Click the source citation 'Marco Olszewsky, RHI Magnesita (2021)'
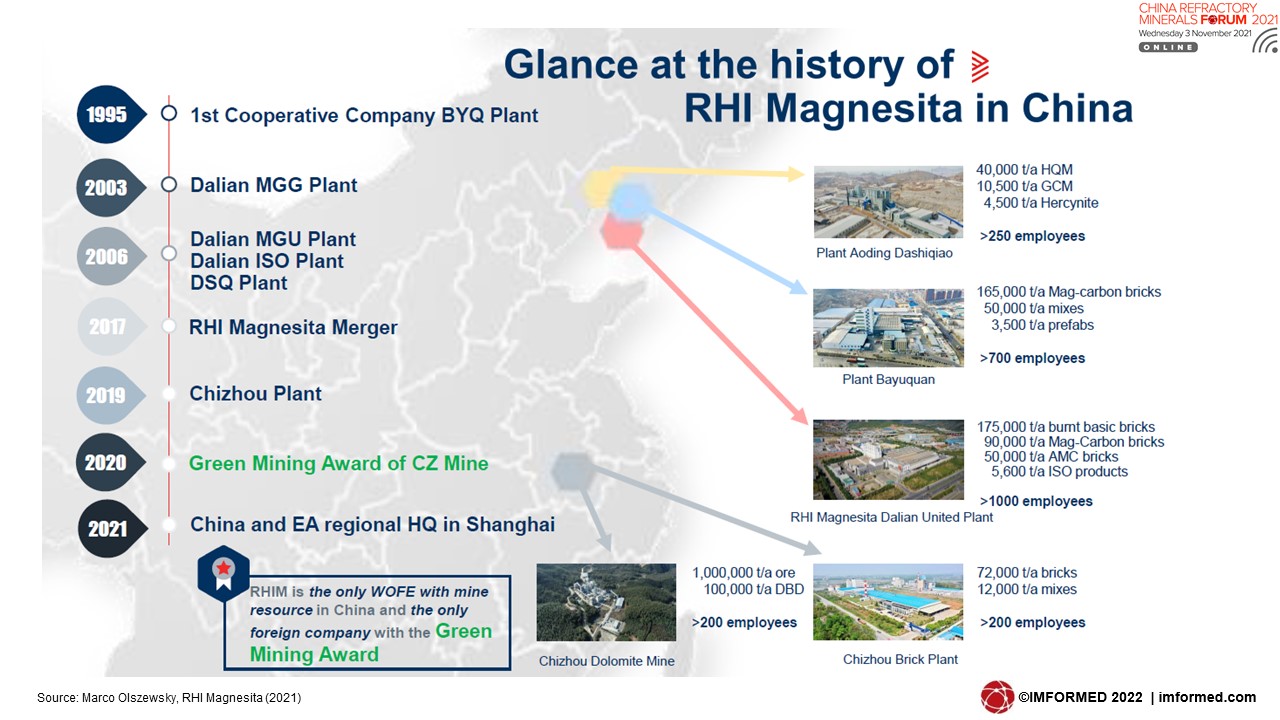 (x=191, y=697)
